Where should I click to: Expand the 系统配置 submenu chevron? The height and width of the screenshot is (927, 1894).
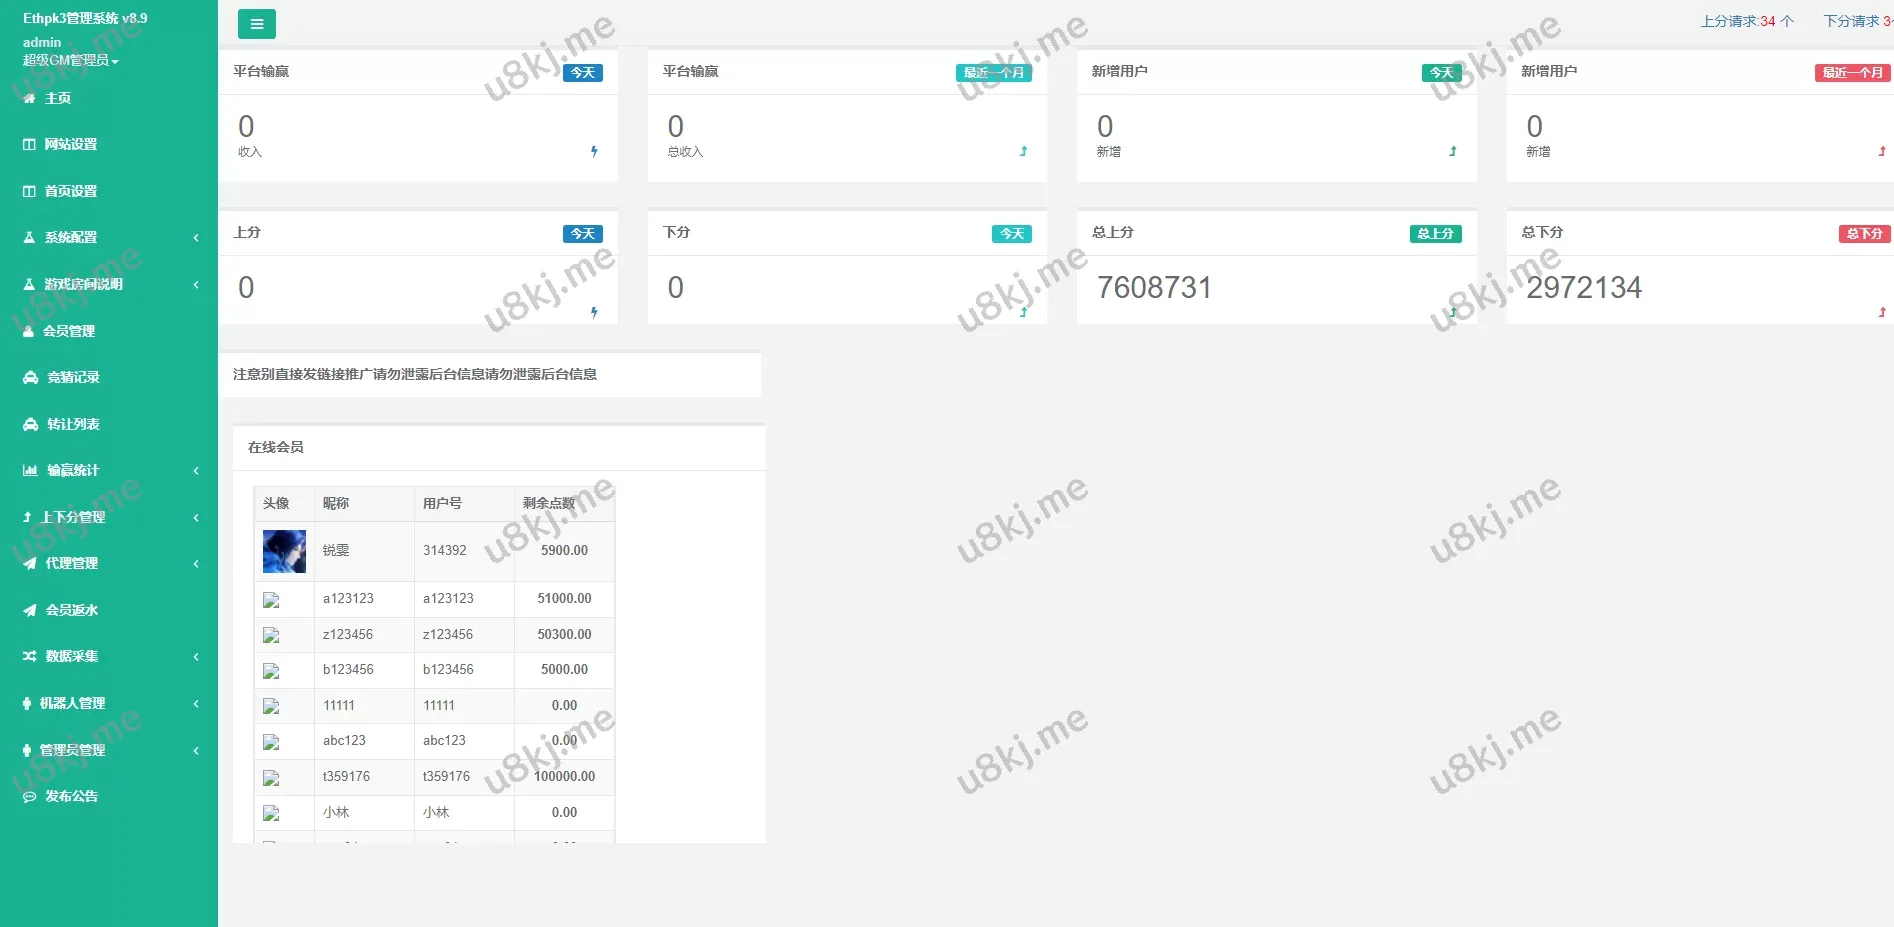click(196, 238)
